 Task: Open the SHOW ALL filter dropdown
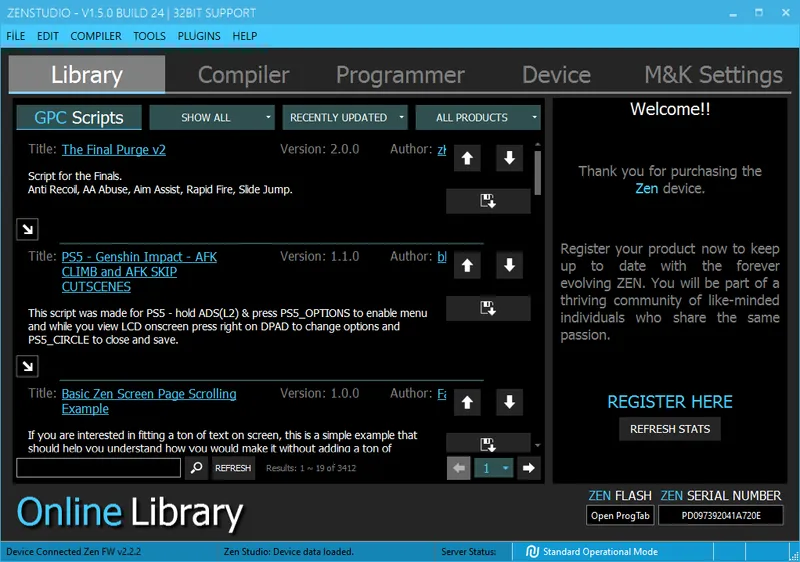(x=211, y=118)
